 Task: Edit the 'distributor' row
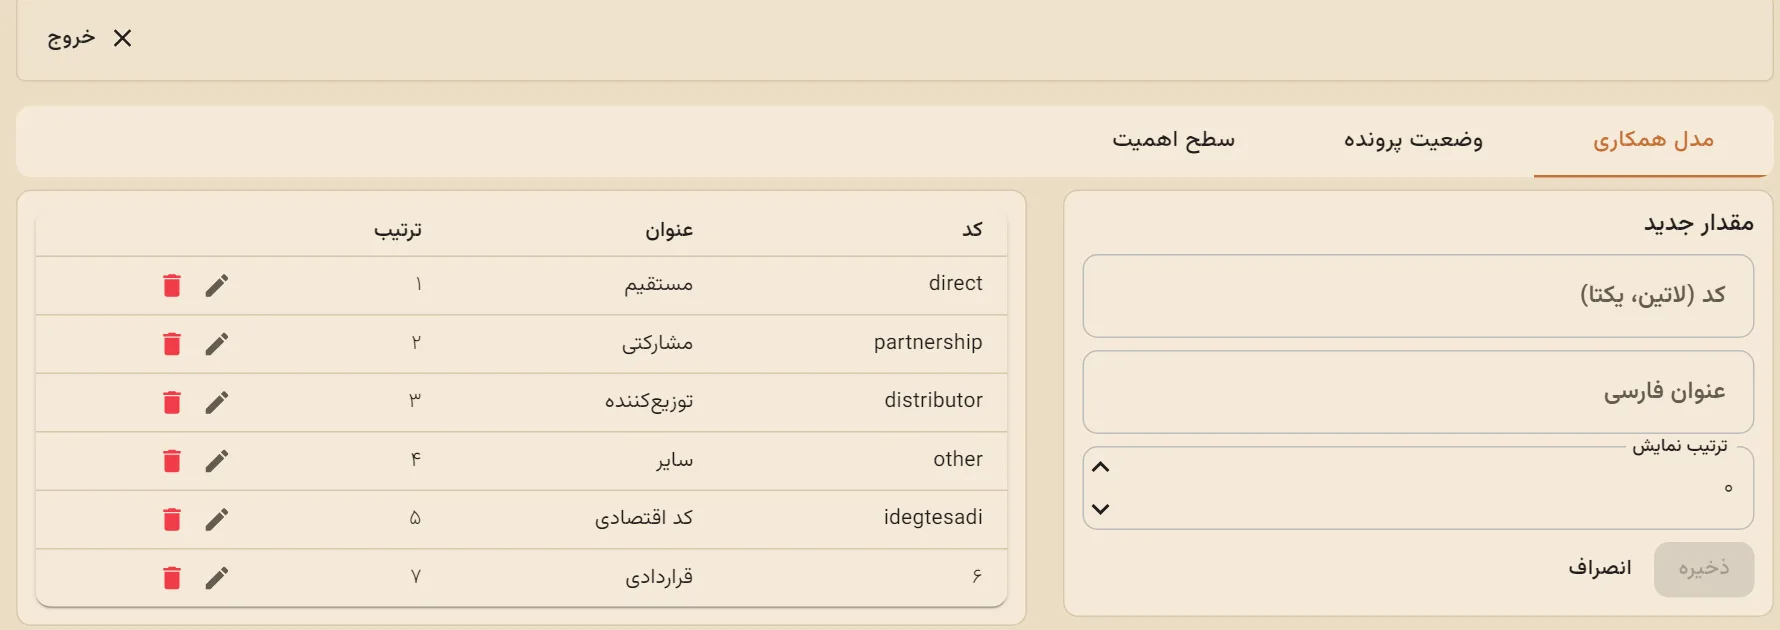click(217, 402)
